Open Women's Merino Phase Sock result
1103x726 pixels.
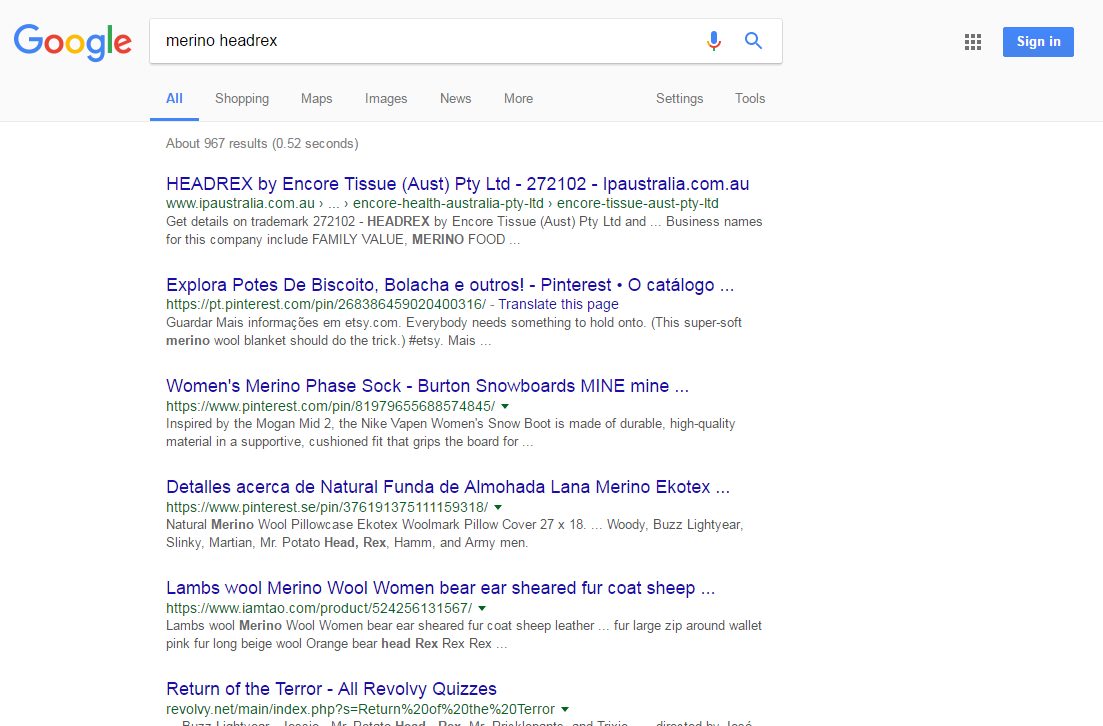(427, 386)
